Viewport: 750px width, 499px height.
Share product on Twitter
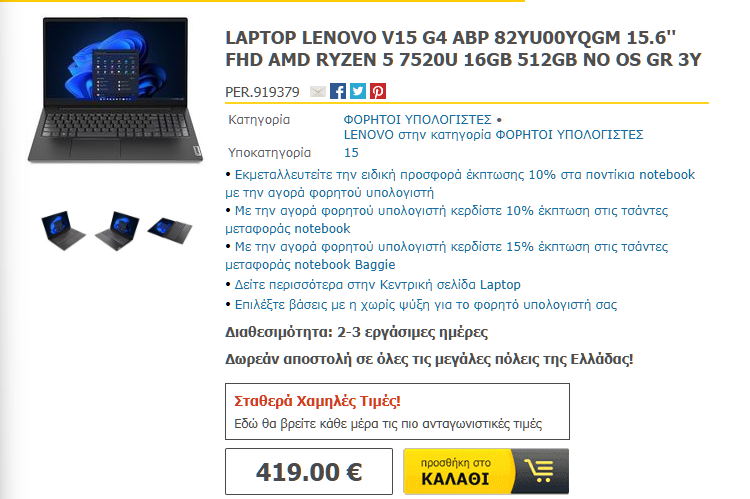tap(358, 91)
